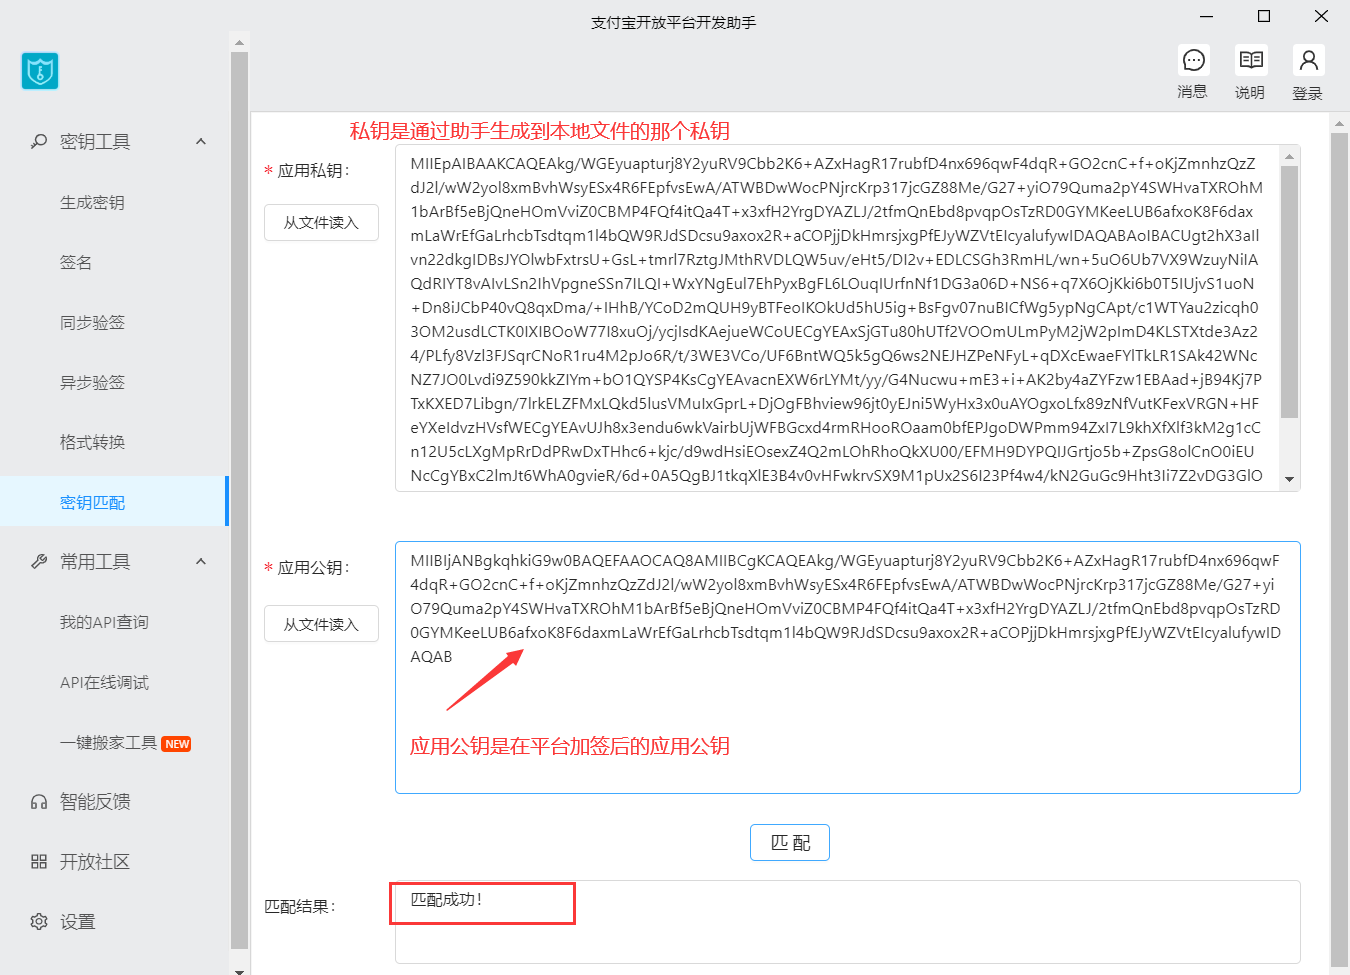This screenshot has width=1350, height=975.
Task: Open the 消息 messages icon
Action: (1193, 61)
